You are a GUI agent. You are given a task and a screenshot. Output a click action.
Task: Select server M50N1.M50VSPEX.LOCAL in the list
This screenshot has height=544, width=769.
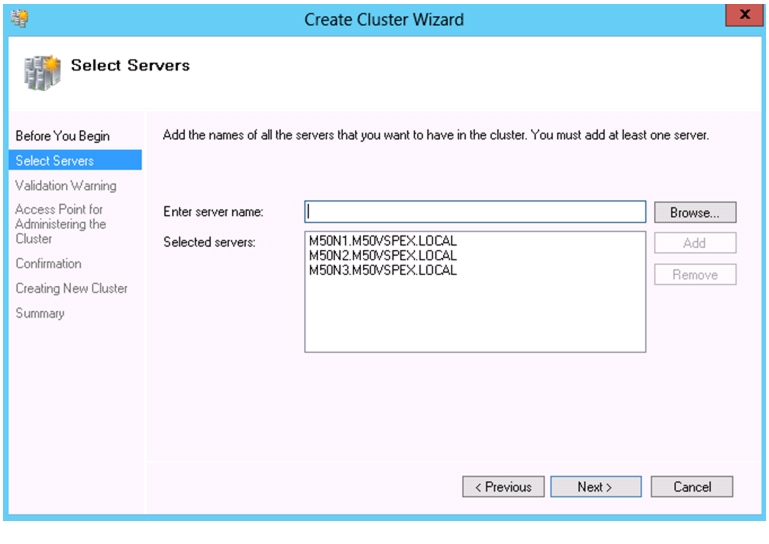pyautogui.click(x=383, y=241)
